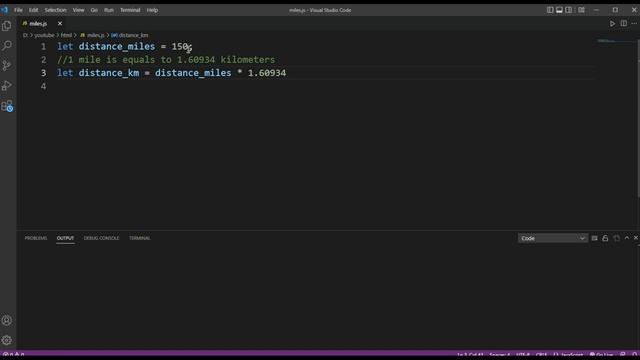Change indentation via Spaces status item

(500, 355)
